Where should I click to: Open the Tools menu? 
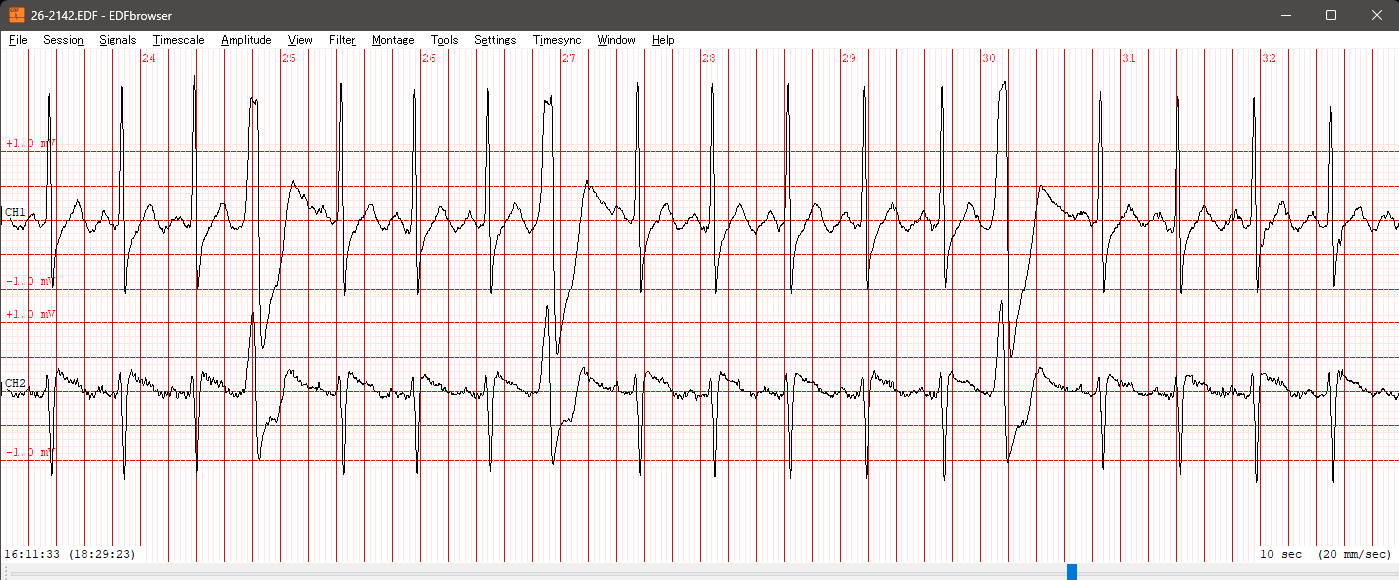[444, 40]
